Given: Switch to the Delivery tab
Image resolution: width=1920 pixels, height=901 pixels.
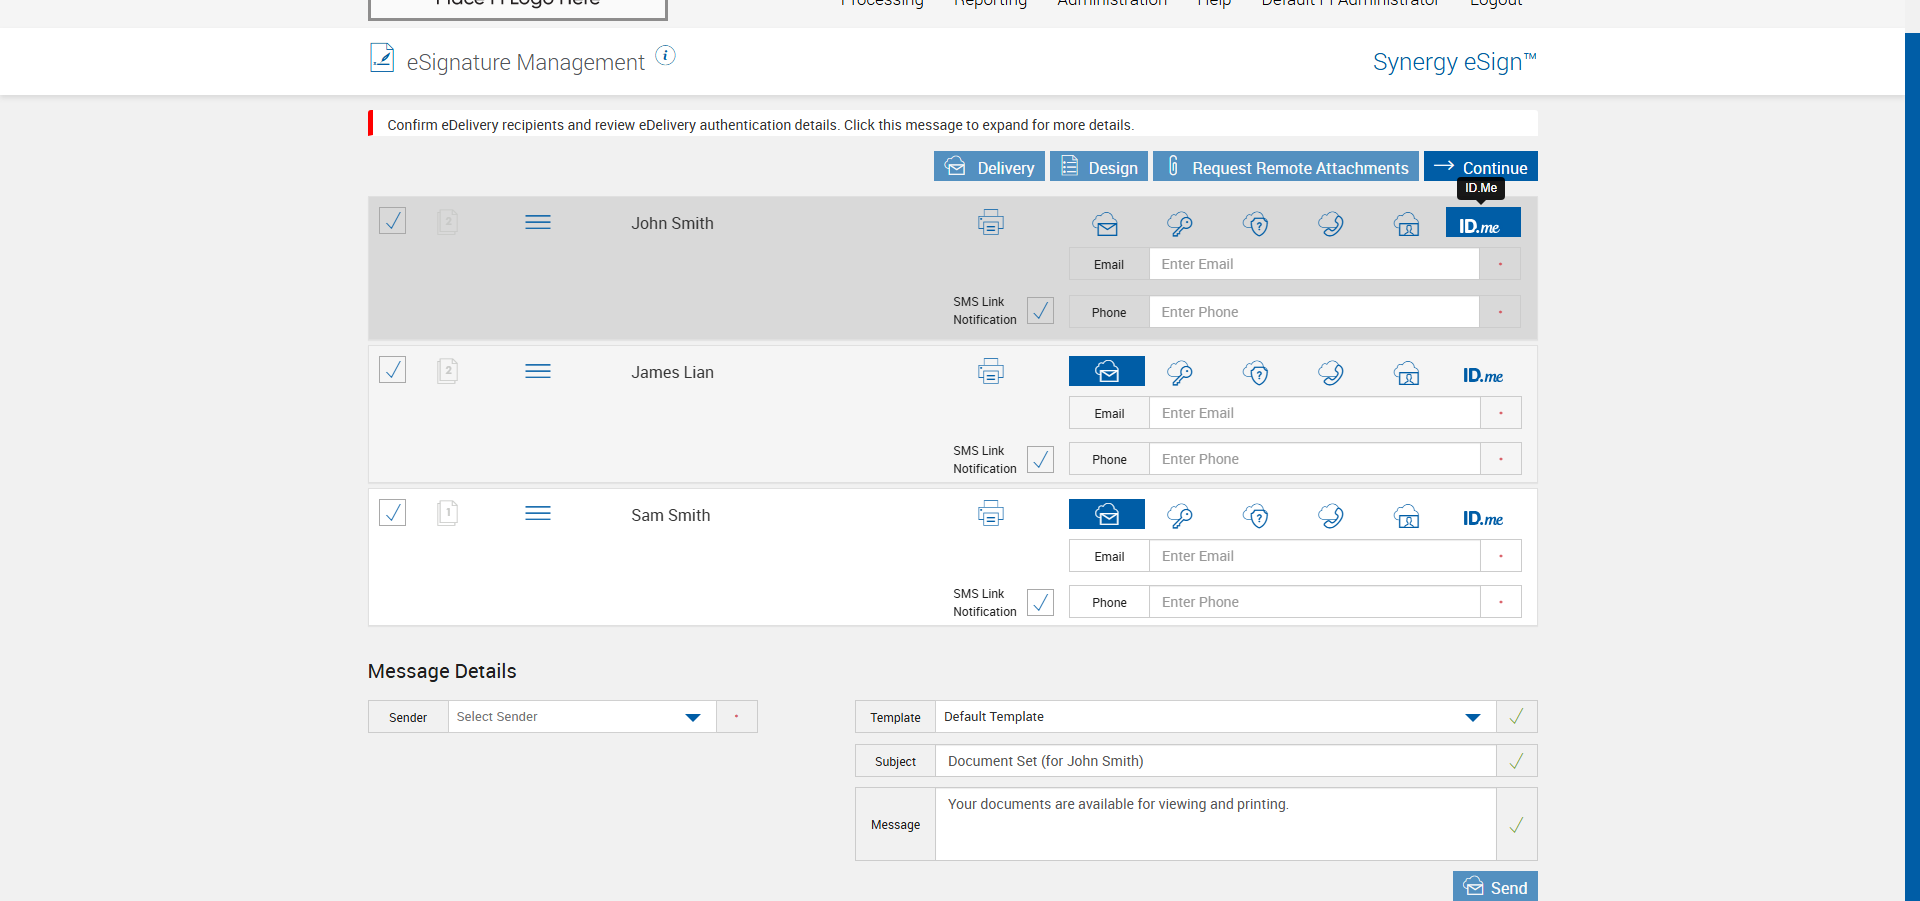Looking at the screenshot, I should 989,167.
